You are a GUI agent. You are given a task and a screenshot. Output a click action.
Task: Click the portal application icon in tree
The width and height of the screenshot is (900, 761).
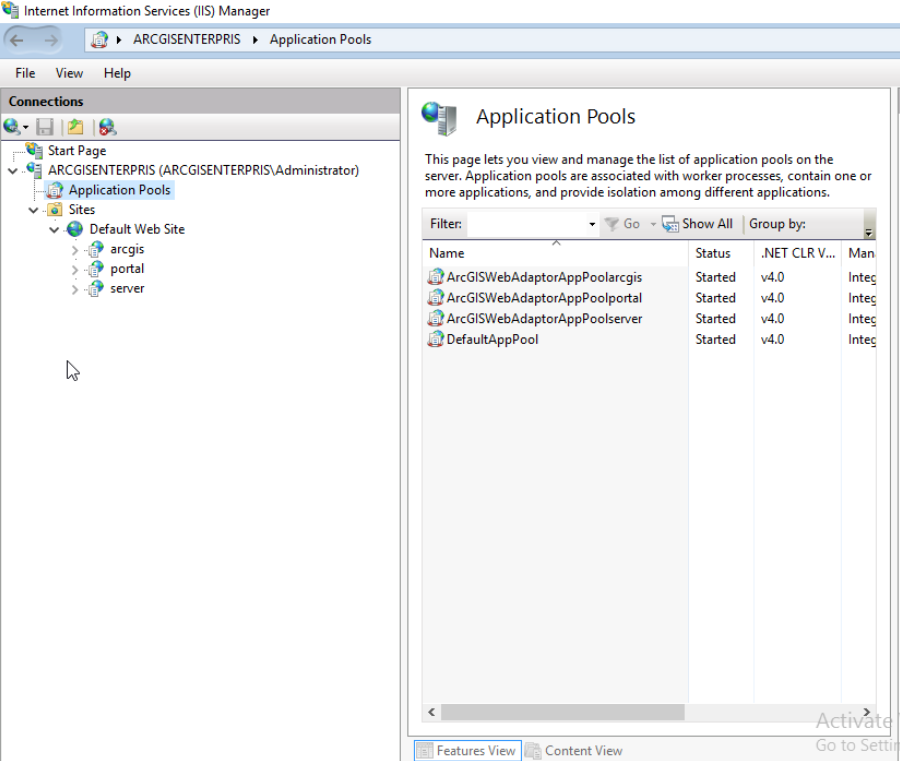click(x=96, y=269)
